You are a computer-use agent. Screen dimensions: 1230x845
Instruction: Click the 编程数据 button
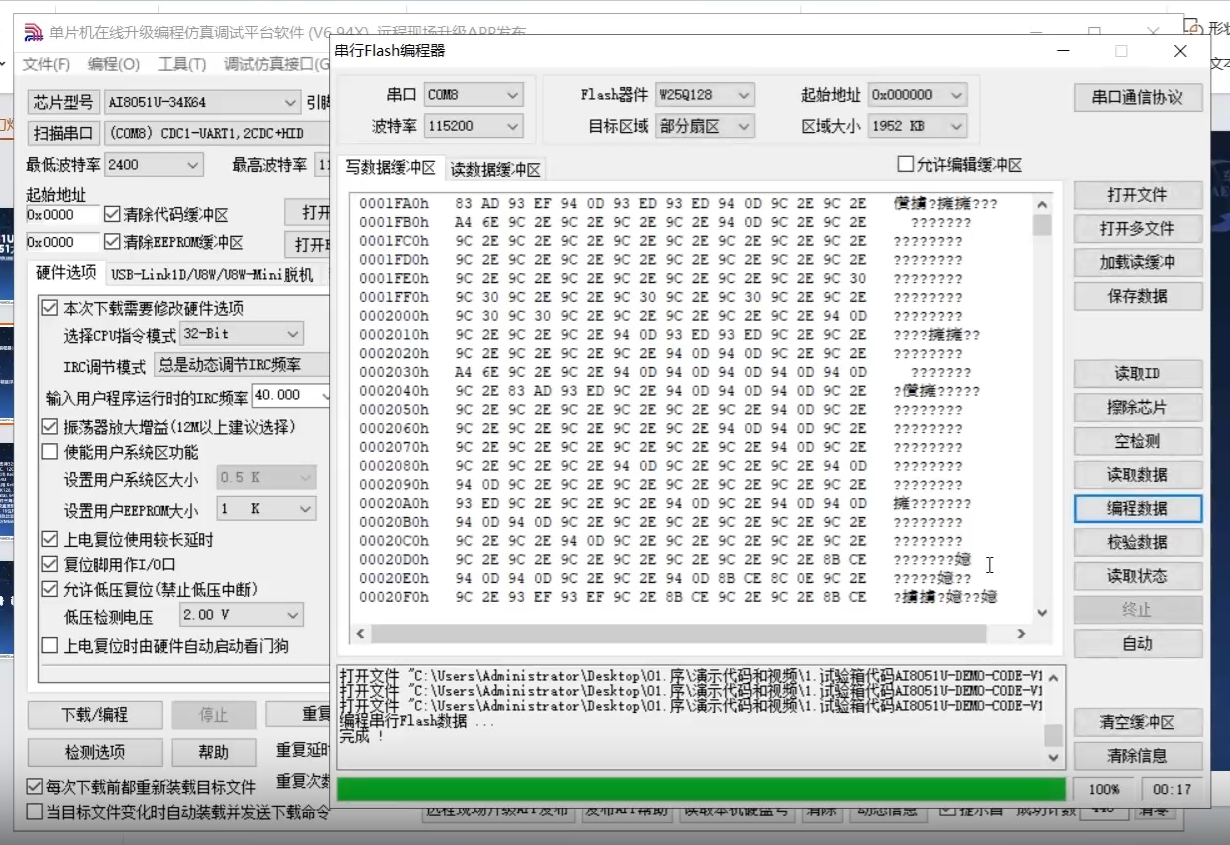pos(1137,508)
